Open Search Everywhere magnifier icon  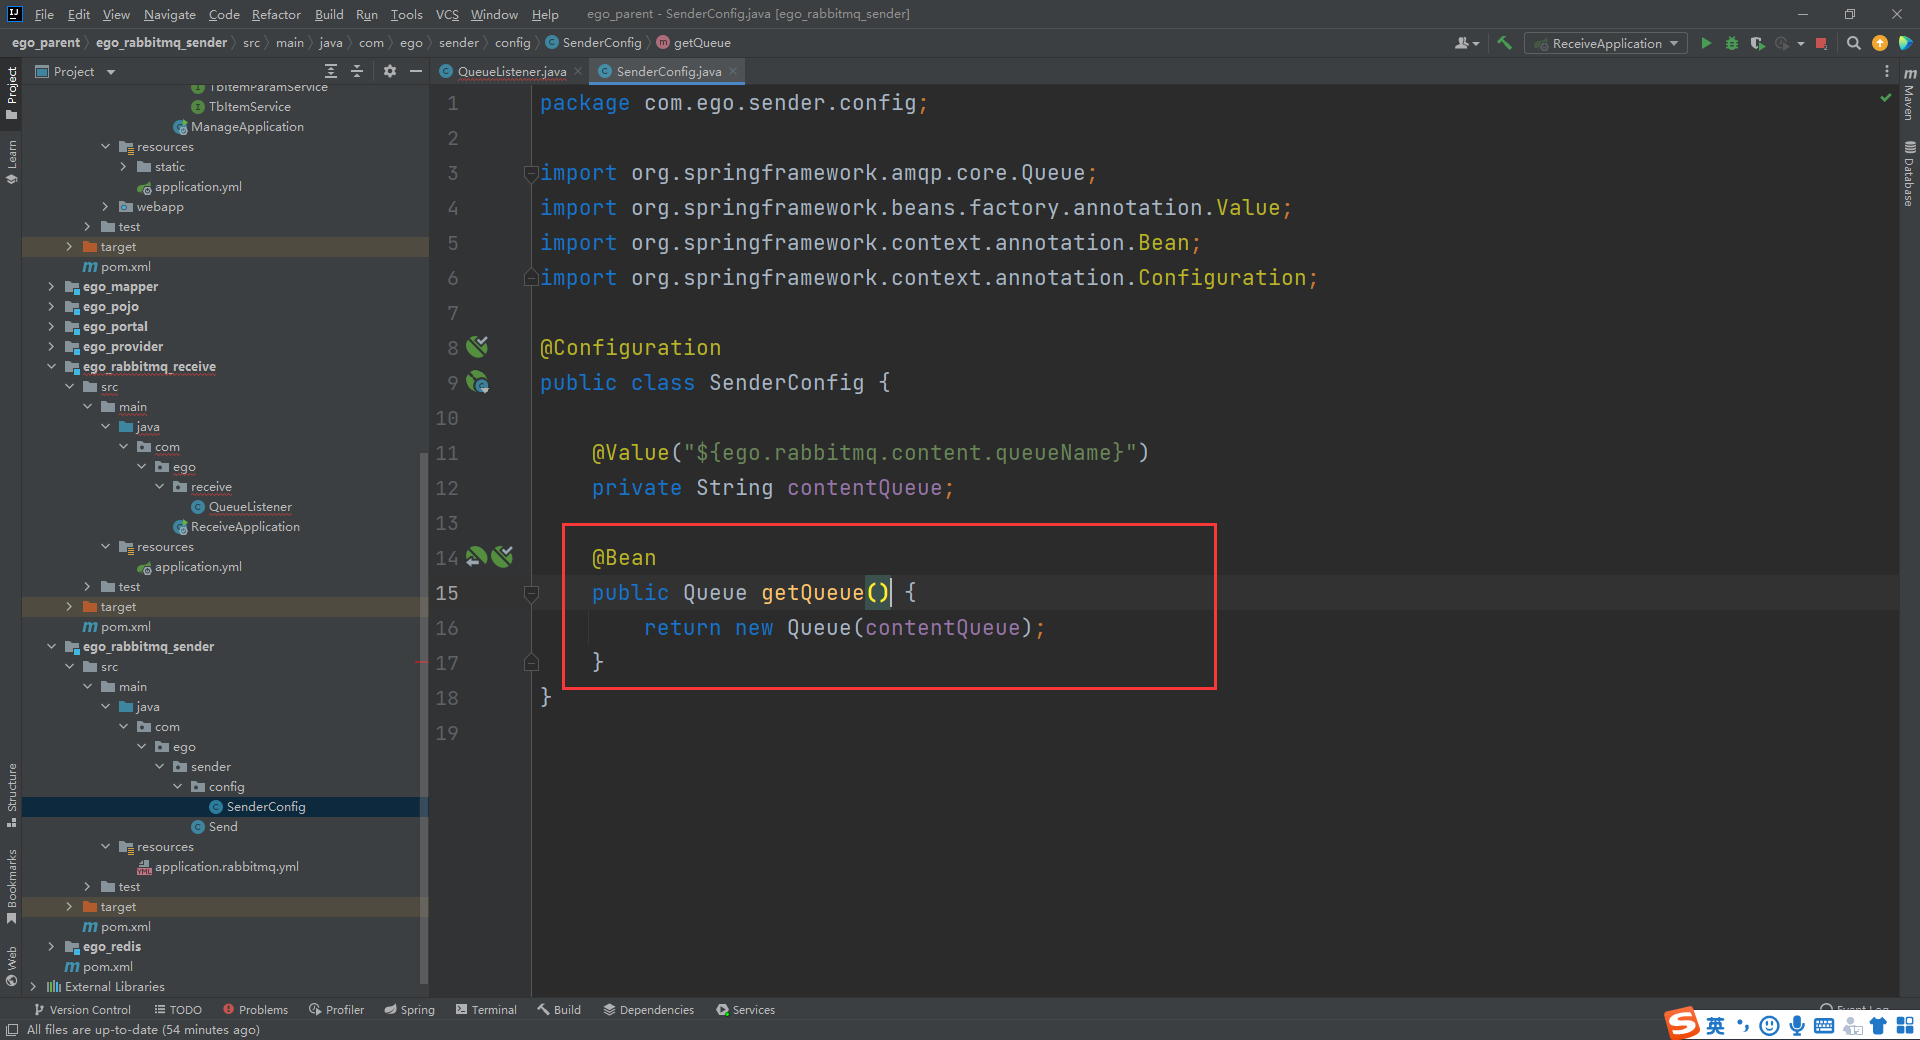pyautogui.click(x=1854, y=43)
